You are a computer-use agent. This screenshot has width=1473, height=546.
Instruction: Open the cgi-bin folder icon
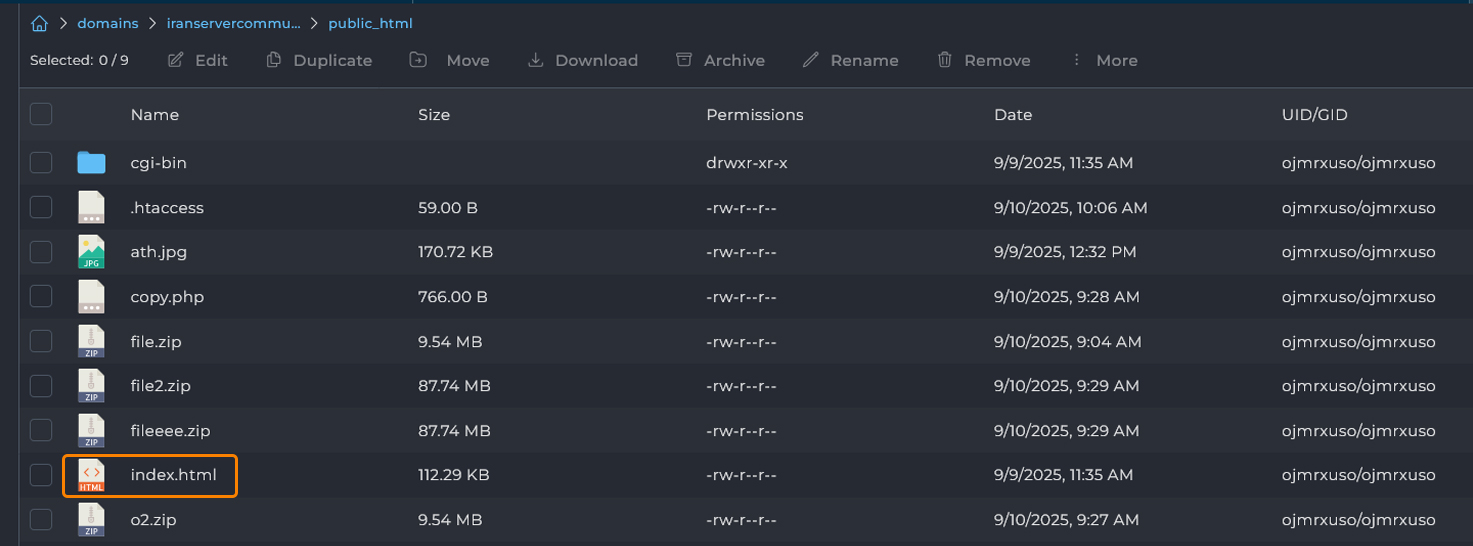click(x=91, y=162)
